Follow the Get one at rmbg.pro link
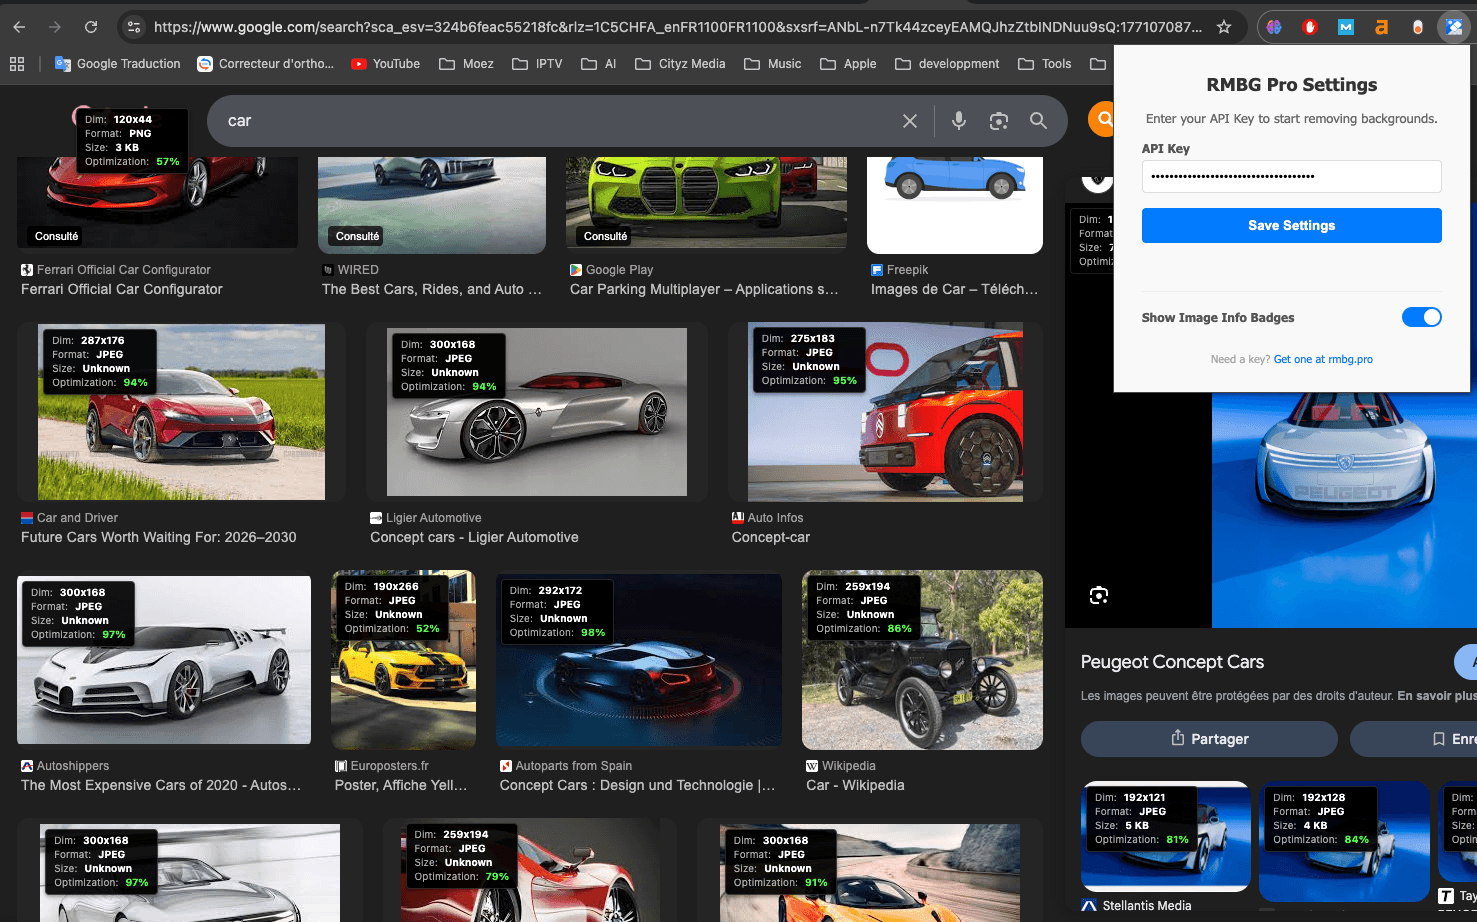1477x922 pixels. click(1323, 359)
